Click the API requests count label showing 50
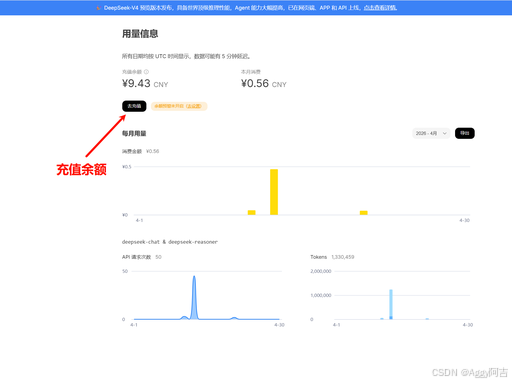512x384 pixels. click(x=142, y=257)
